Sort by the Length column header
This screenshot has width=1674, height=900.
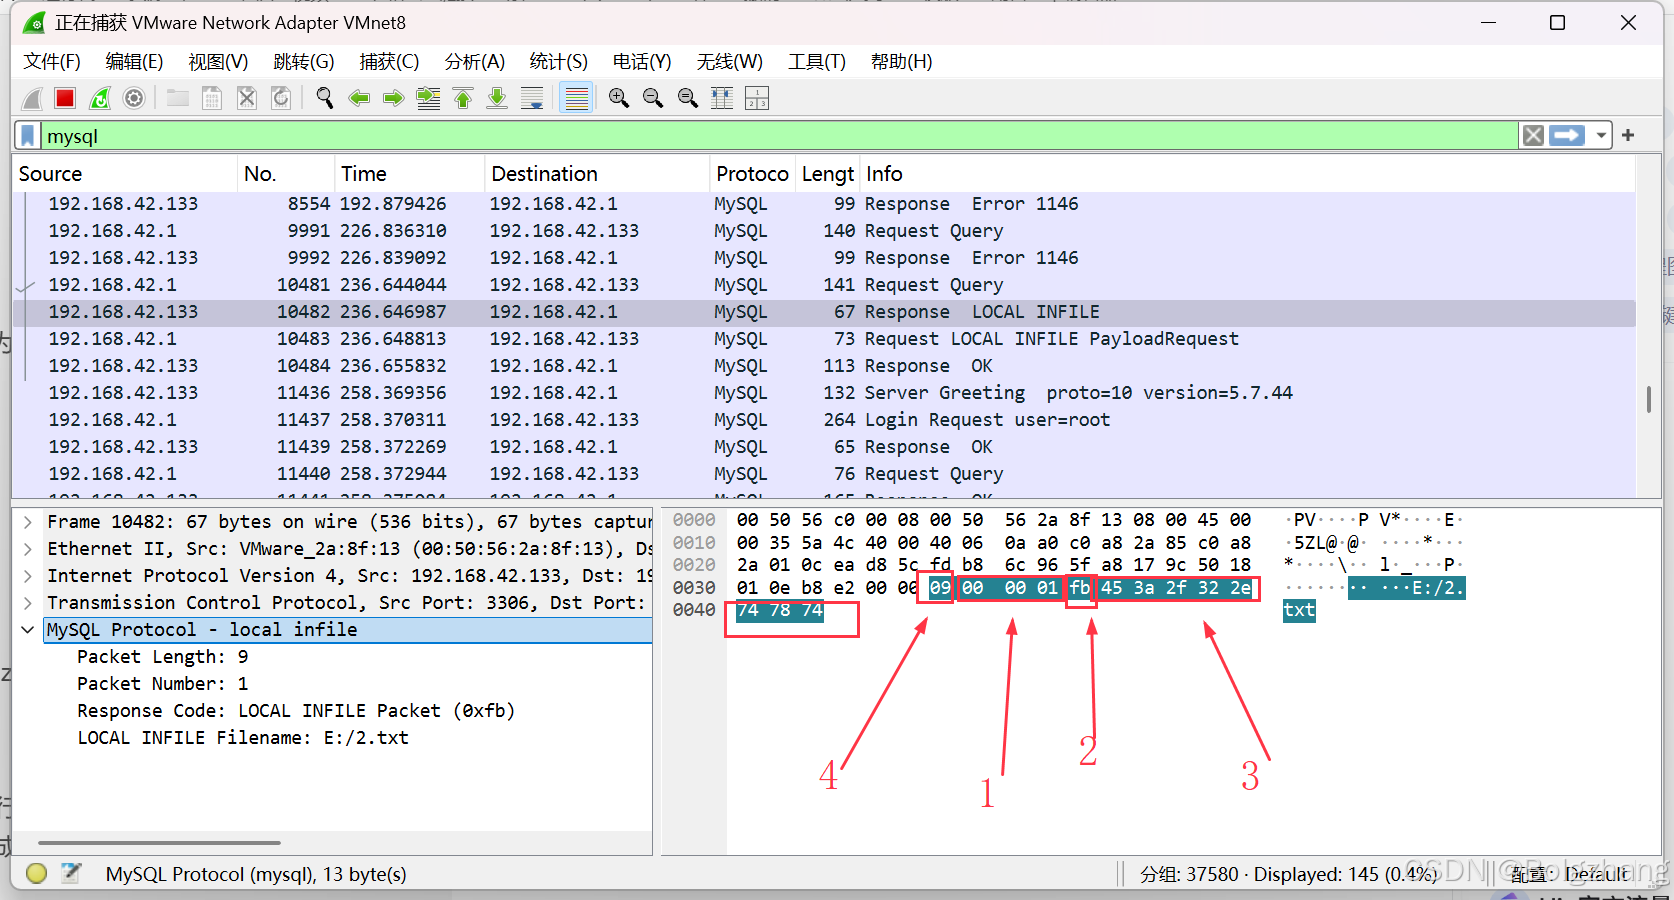(x=828, y=174)
